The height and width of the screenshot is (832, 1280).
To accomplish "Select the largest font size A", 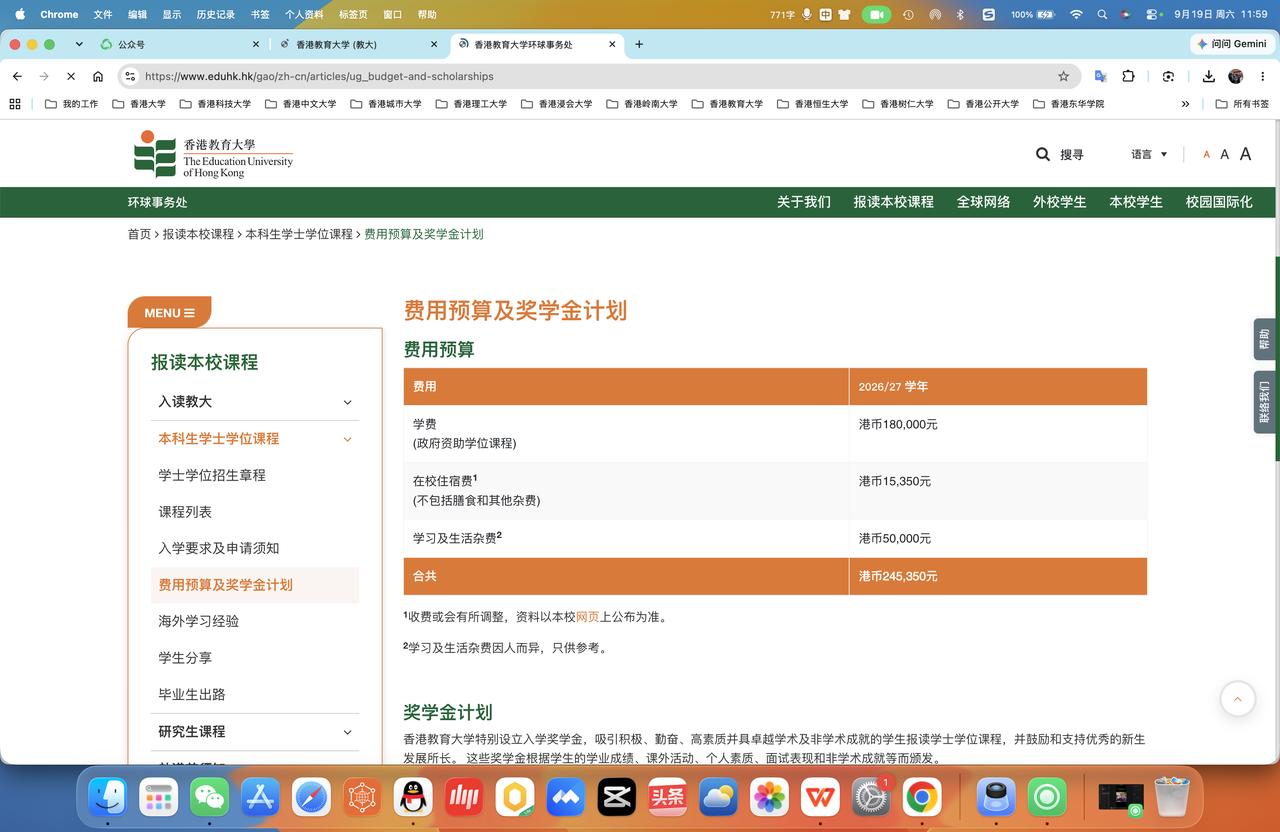I will coord(1245,154).
